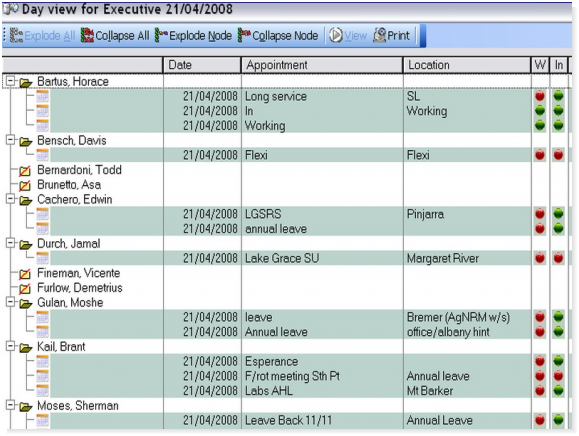
Task: Click the crossed icon beside Fineman, Vicente
Action: (25, 274)
